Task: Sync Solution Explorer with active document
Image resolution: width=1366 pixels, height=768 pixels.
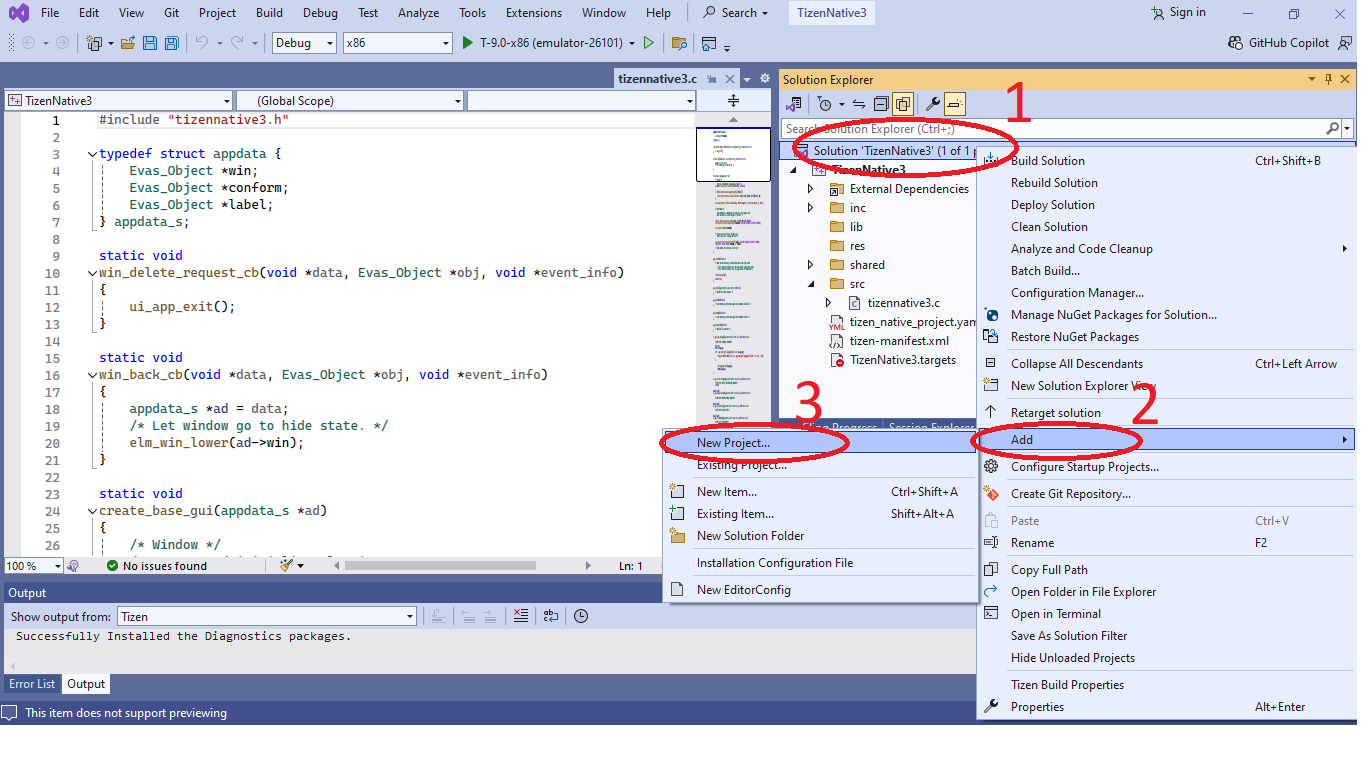Action: [858, 103]
